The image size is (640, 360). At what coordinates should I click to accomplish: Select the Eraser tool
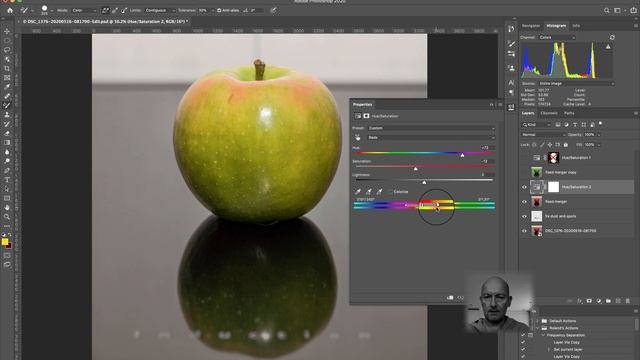click(x=7, y=133)
